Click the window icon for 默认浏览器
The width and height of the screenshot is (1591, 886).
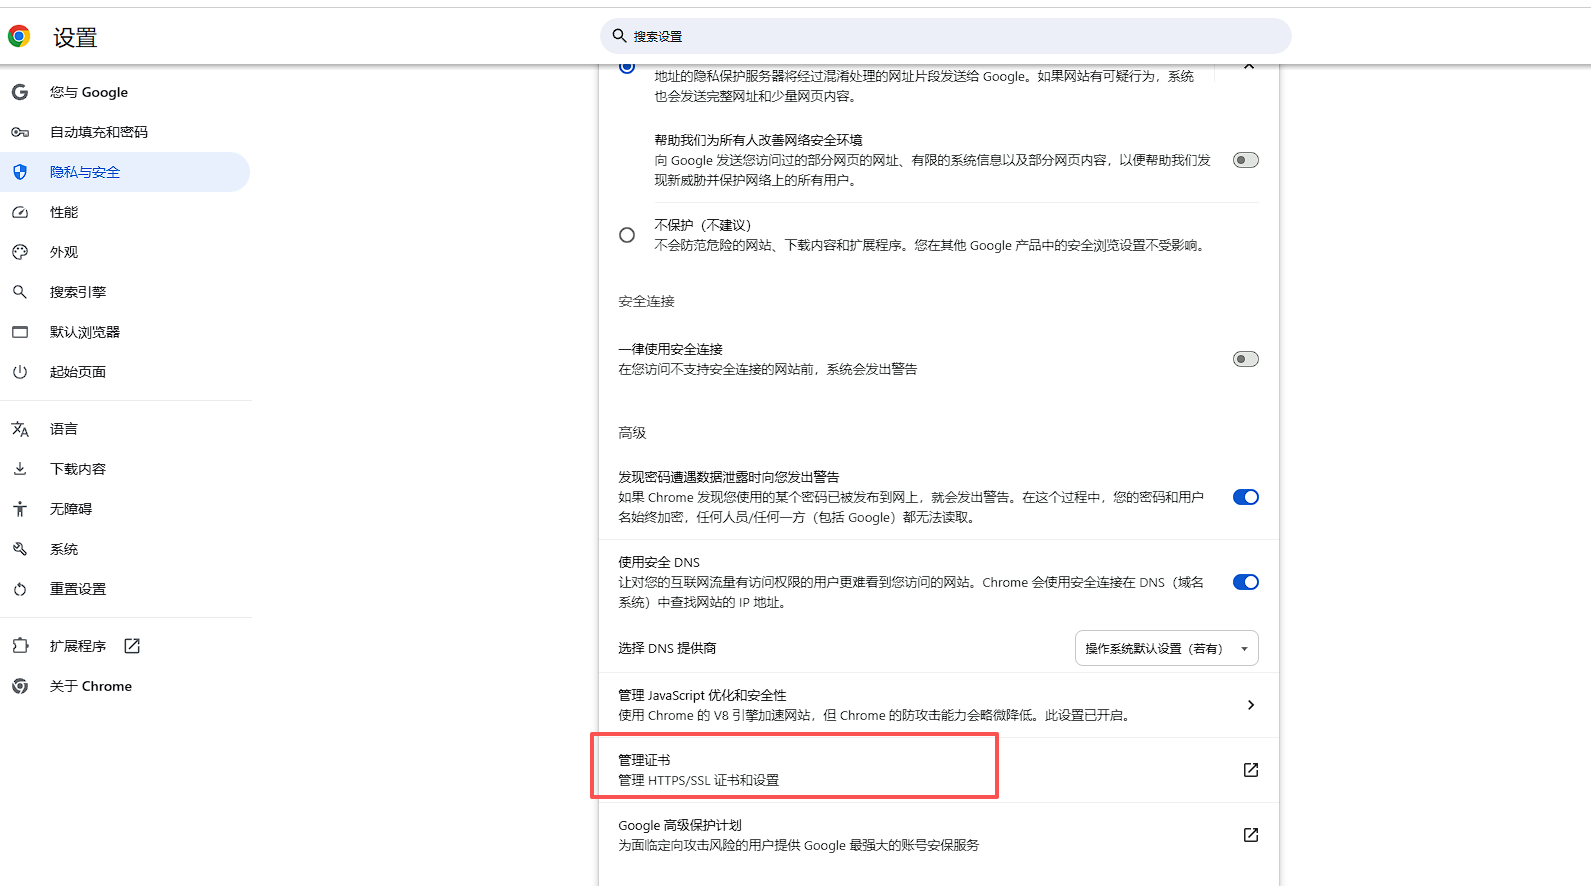tap(20, 332)
